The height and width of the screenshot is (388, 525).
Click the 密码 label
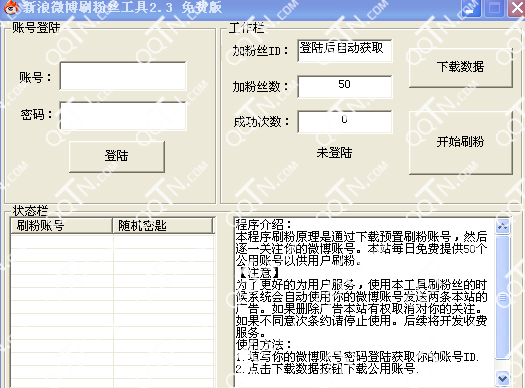click(36, 115)
